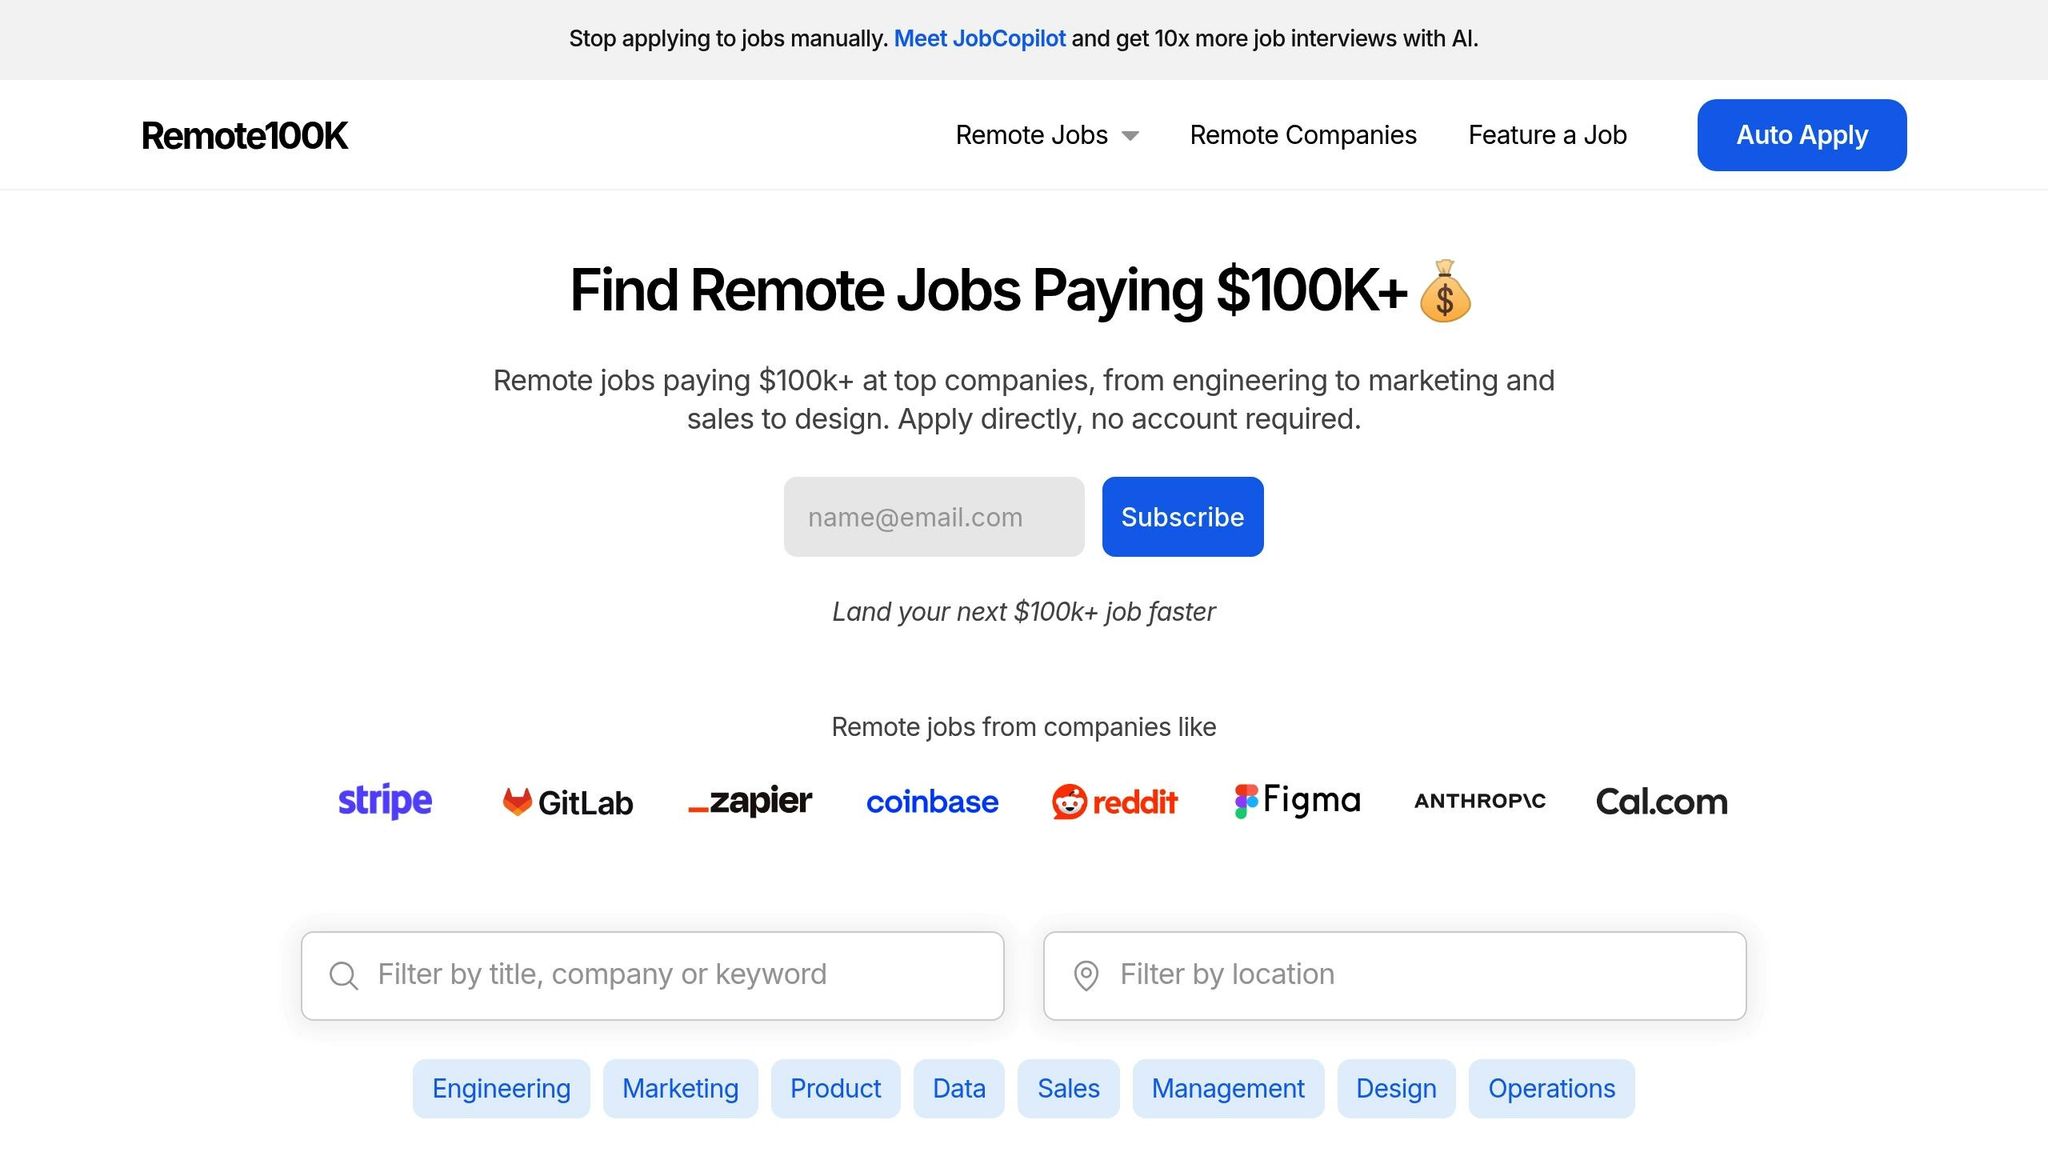
Task: Expand the Remote Jobs dropdown
Action: [1046, 135]
